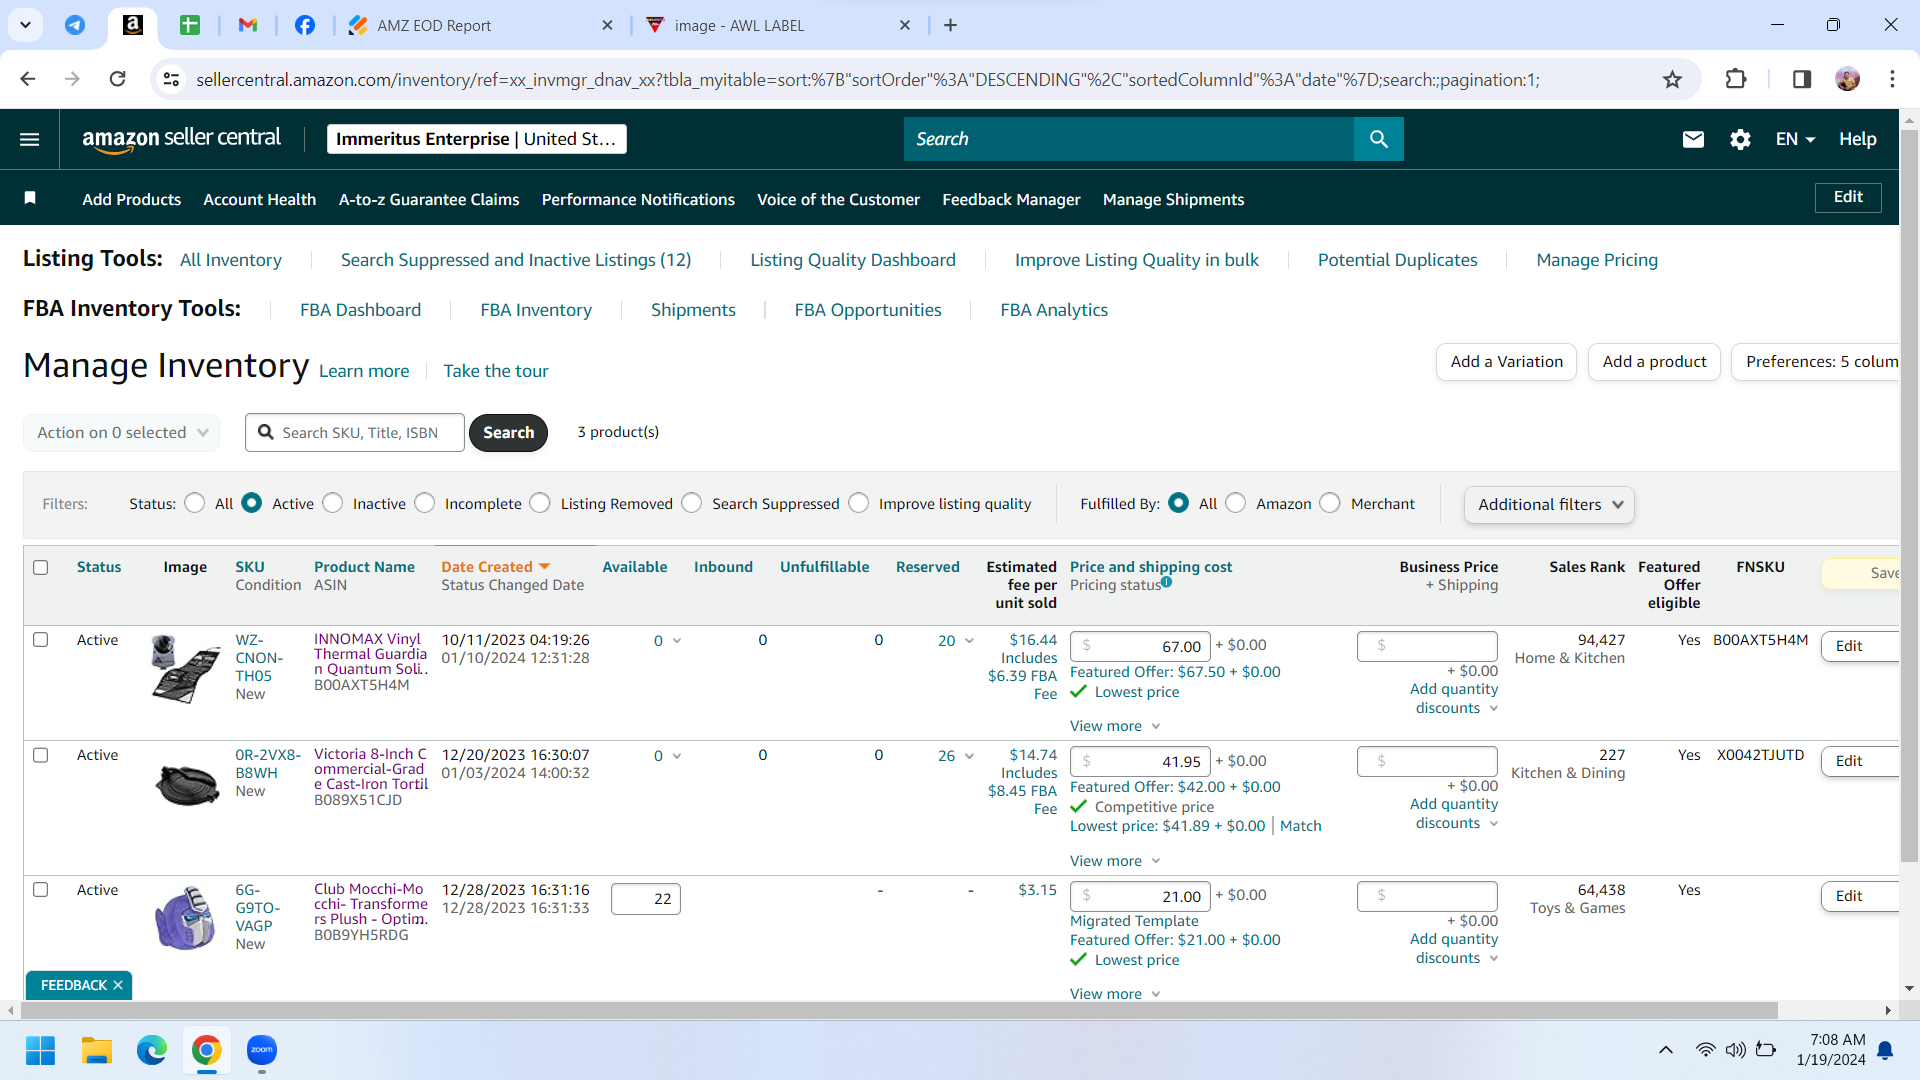Screen dimensions: 1920x1080
Task: Click the Add a product button
Action: click(x=1654, y=362)
